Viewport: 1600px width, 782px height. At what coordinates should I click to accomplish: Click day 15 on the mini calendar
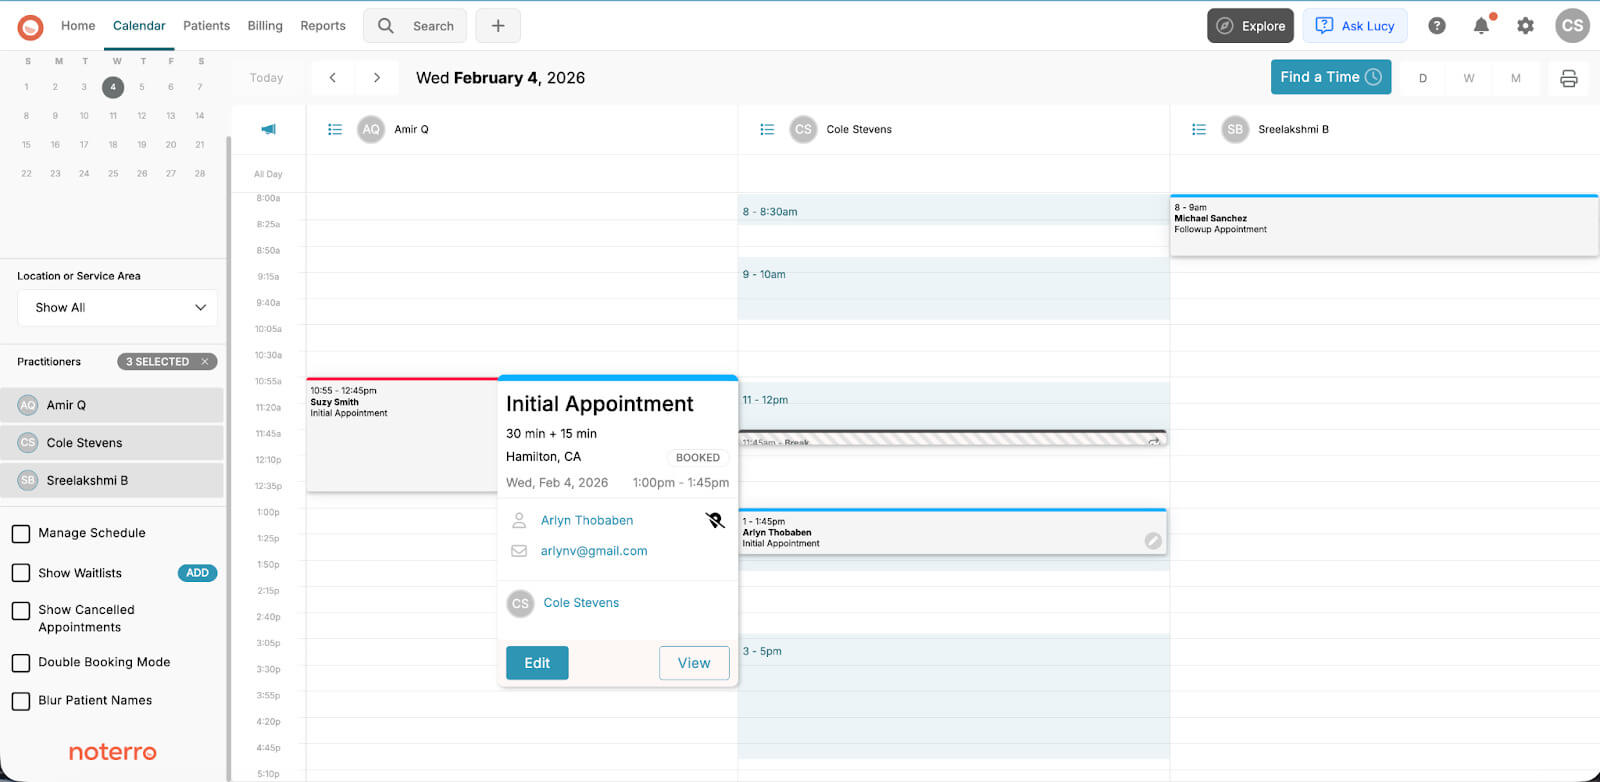(27, 144)
